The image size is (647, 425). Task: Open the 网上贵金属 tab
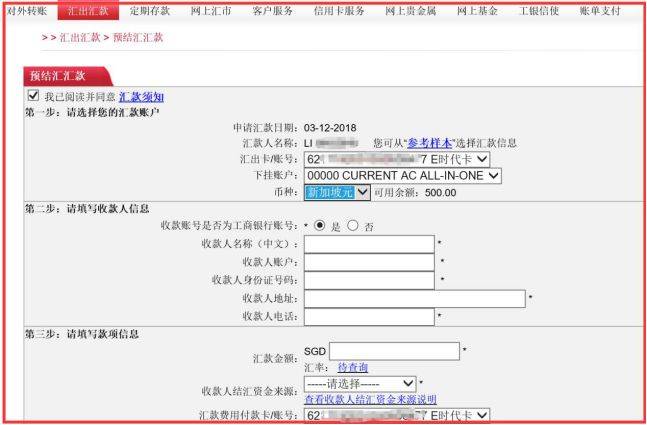pos(412,11)
